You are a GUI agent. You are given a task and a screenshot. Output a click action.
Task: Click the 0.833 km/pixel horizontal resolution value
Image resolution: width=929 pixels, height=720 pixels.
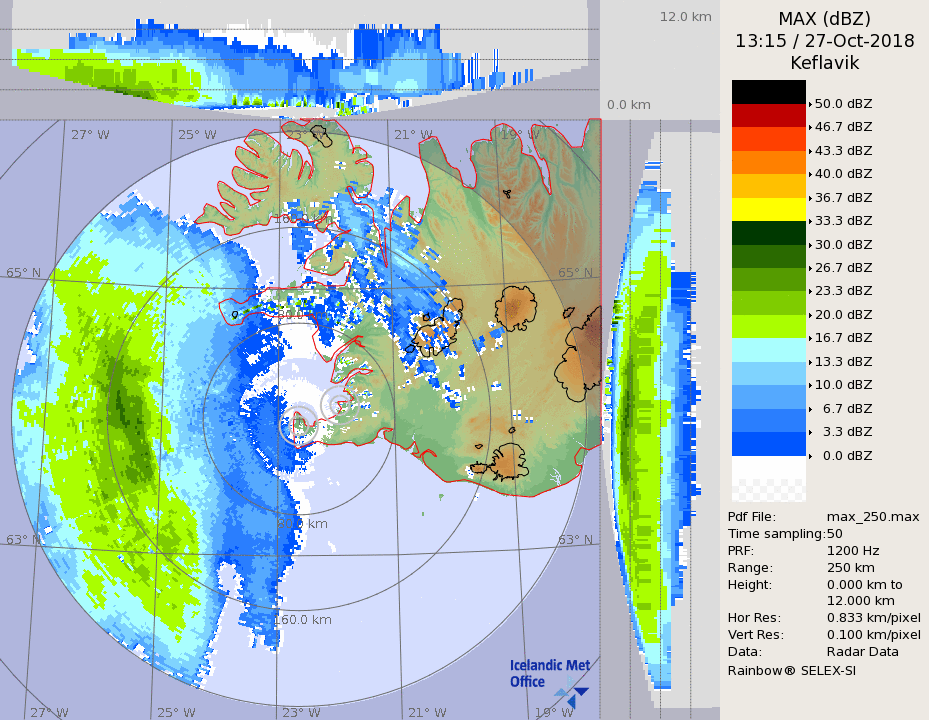point(873,618)
